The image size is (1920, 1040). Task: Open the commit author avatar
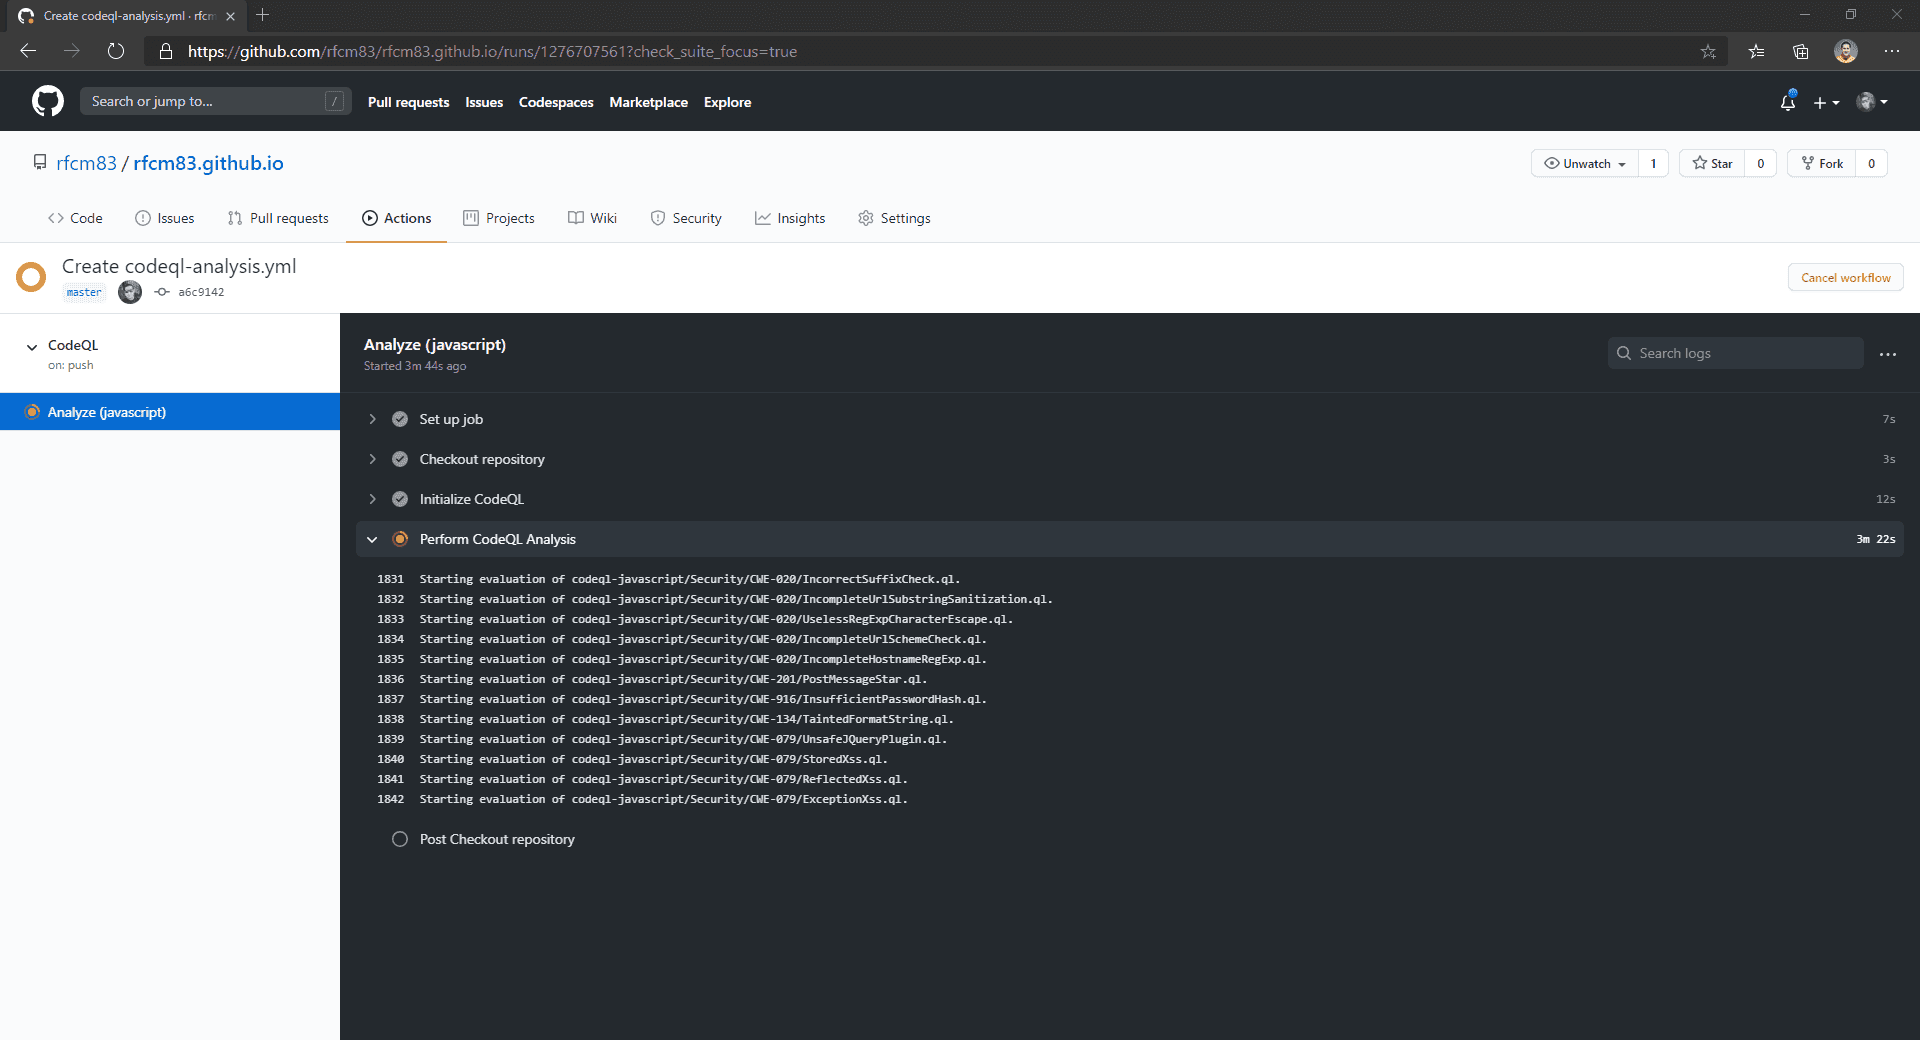130,292
